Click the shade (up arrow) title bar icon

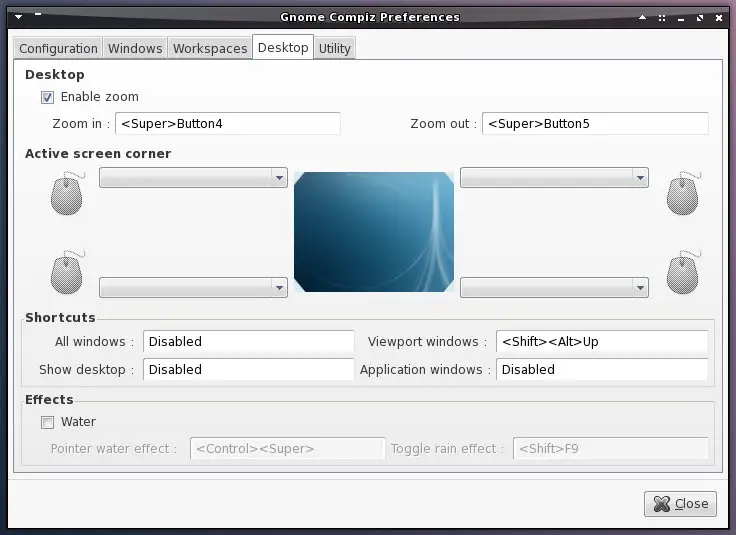click(643, 17)
